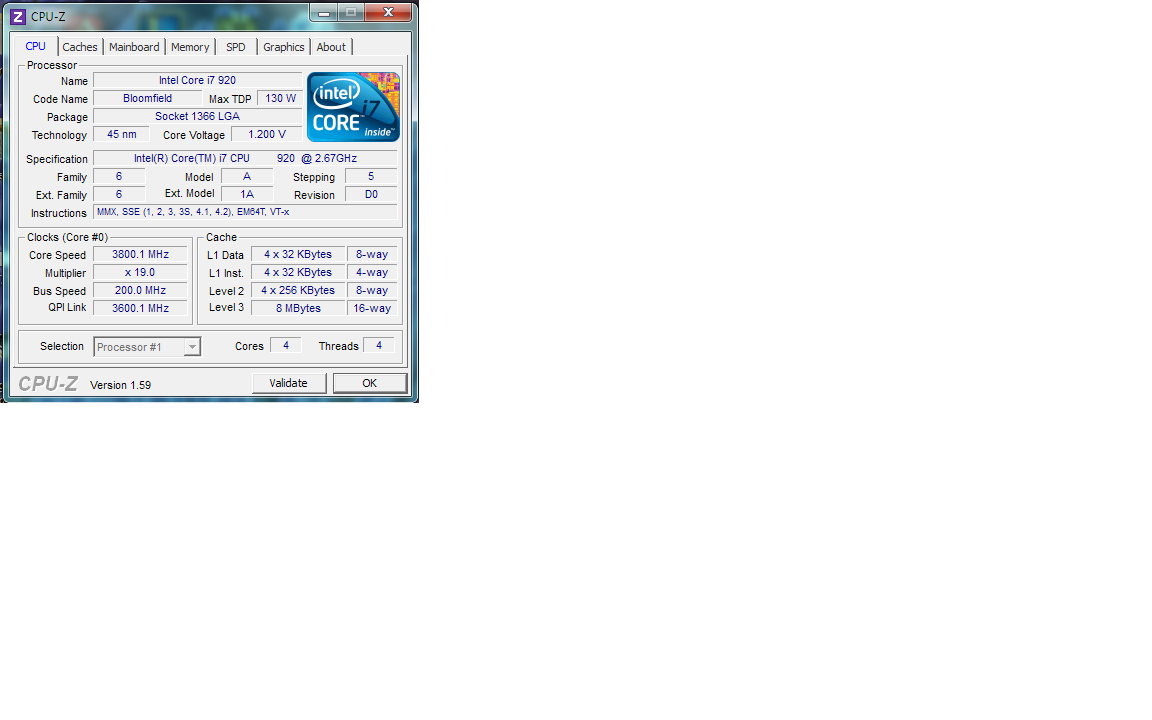The height and width of the screenshot is (720, 1152).
Task: Click the Cores count value
Action: click(286, 345)
